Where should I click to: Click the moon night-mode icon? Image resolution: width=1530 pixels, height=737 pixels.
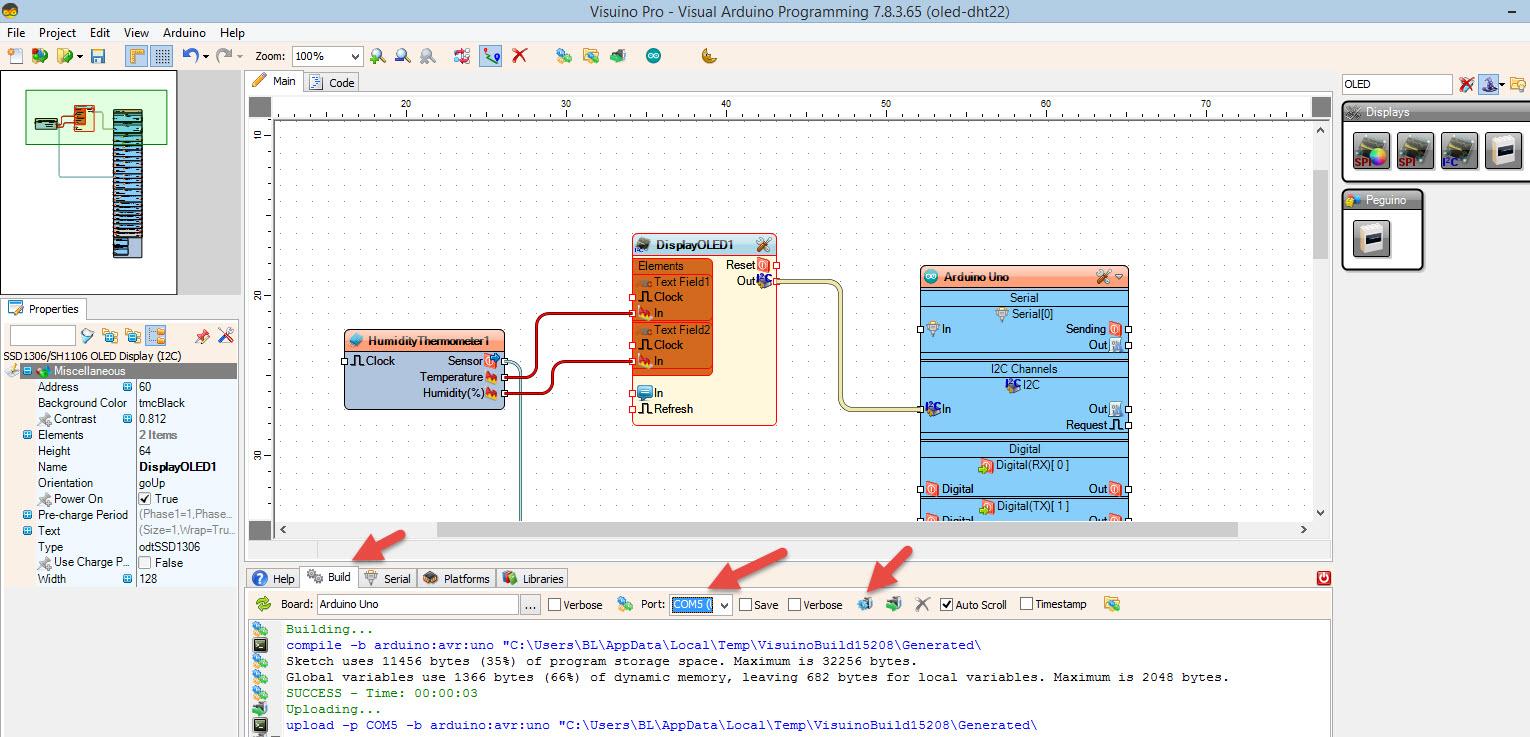[x=709, y=56]
